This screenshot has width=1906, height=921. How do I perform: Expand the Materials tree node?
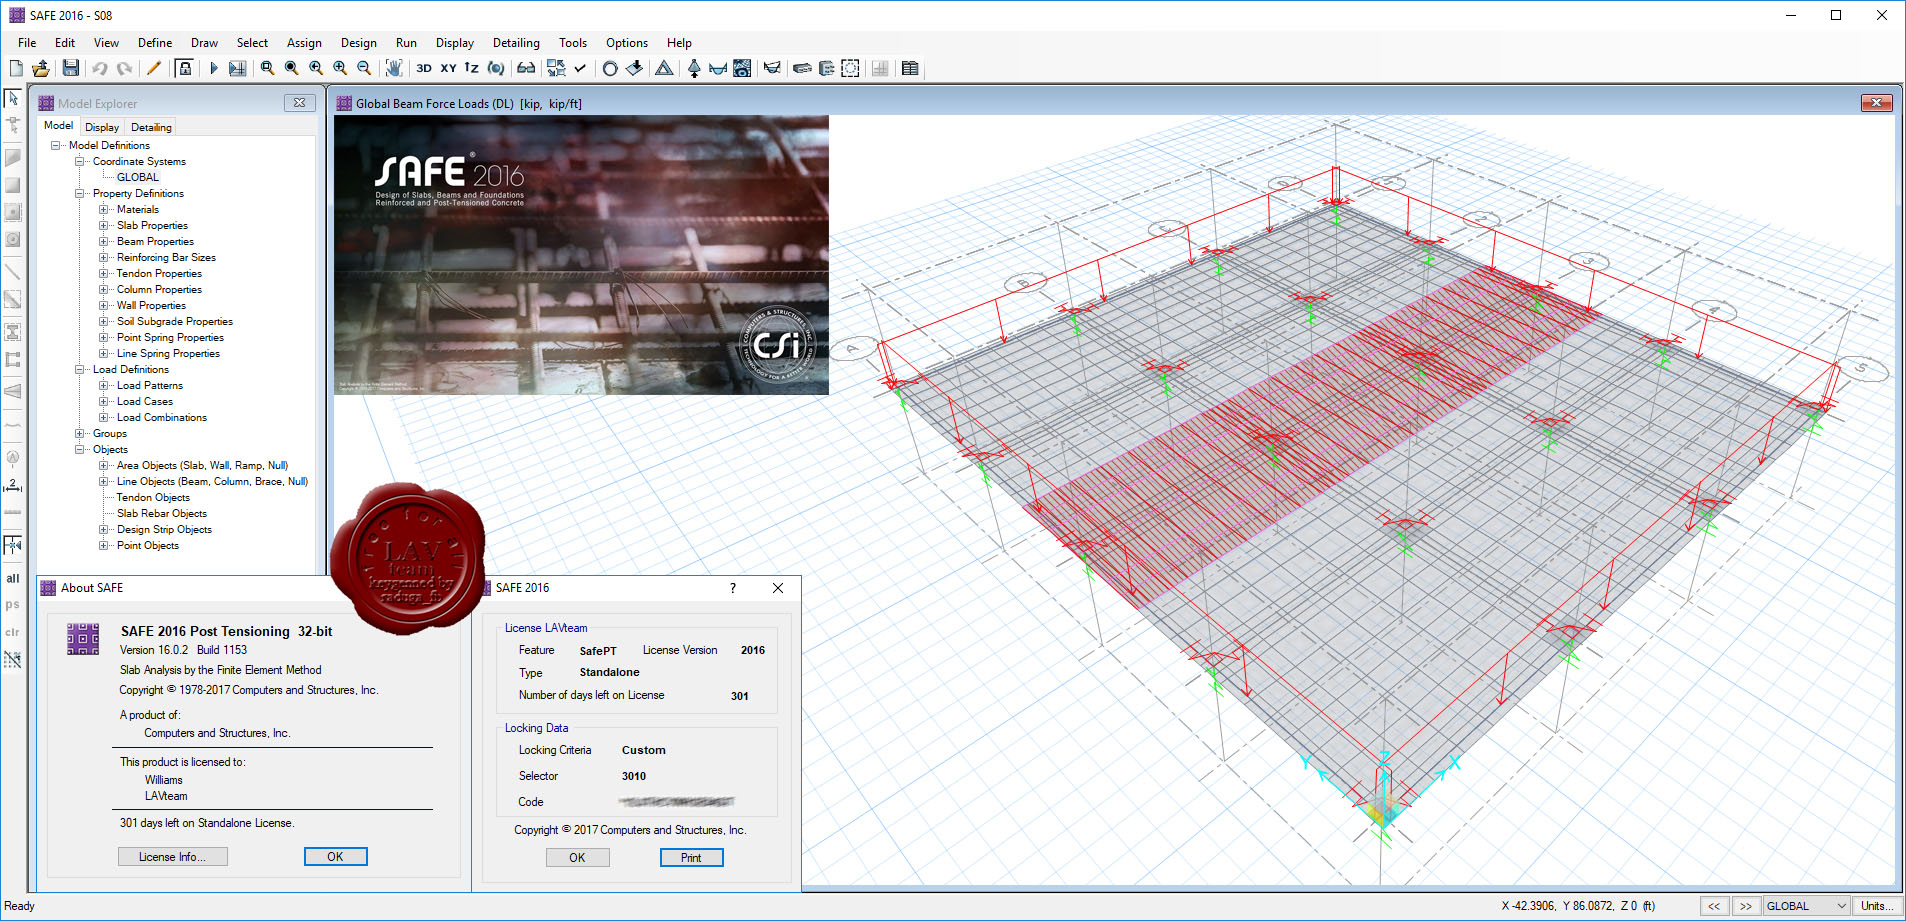[x=104, y=209]
